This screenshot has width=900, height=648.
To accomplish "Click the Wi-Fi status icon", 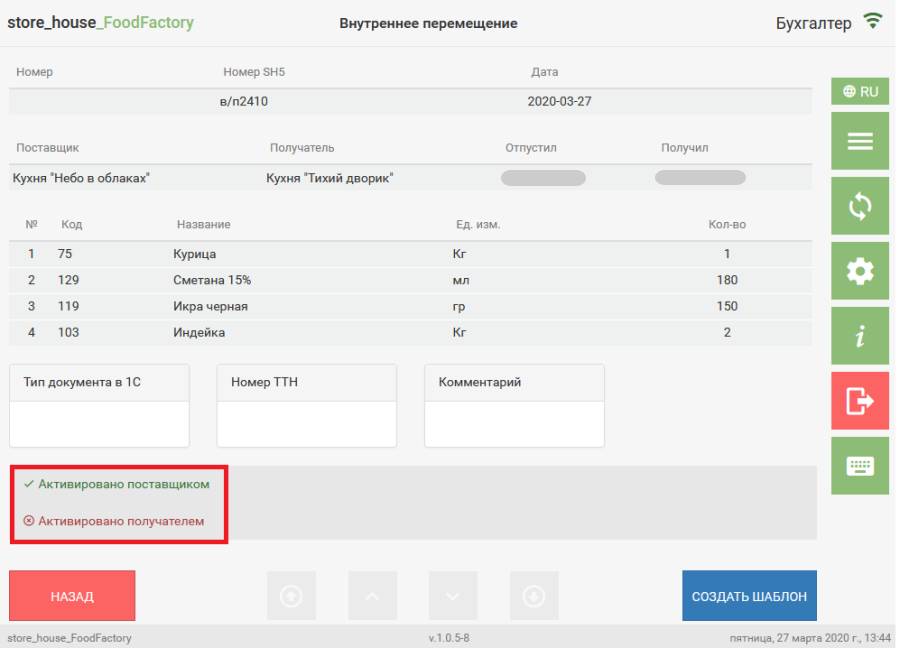I will pyautogui.click(x=873, y=22).
